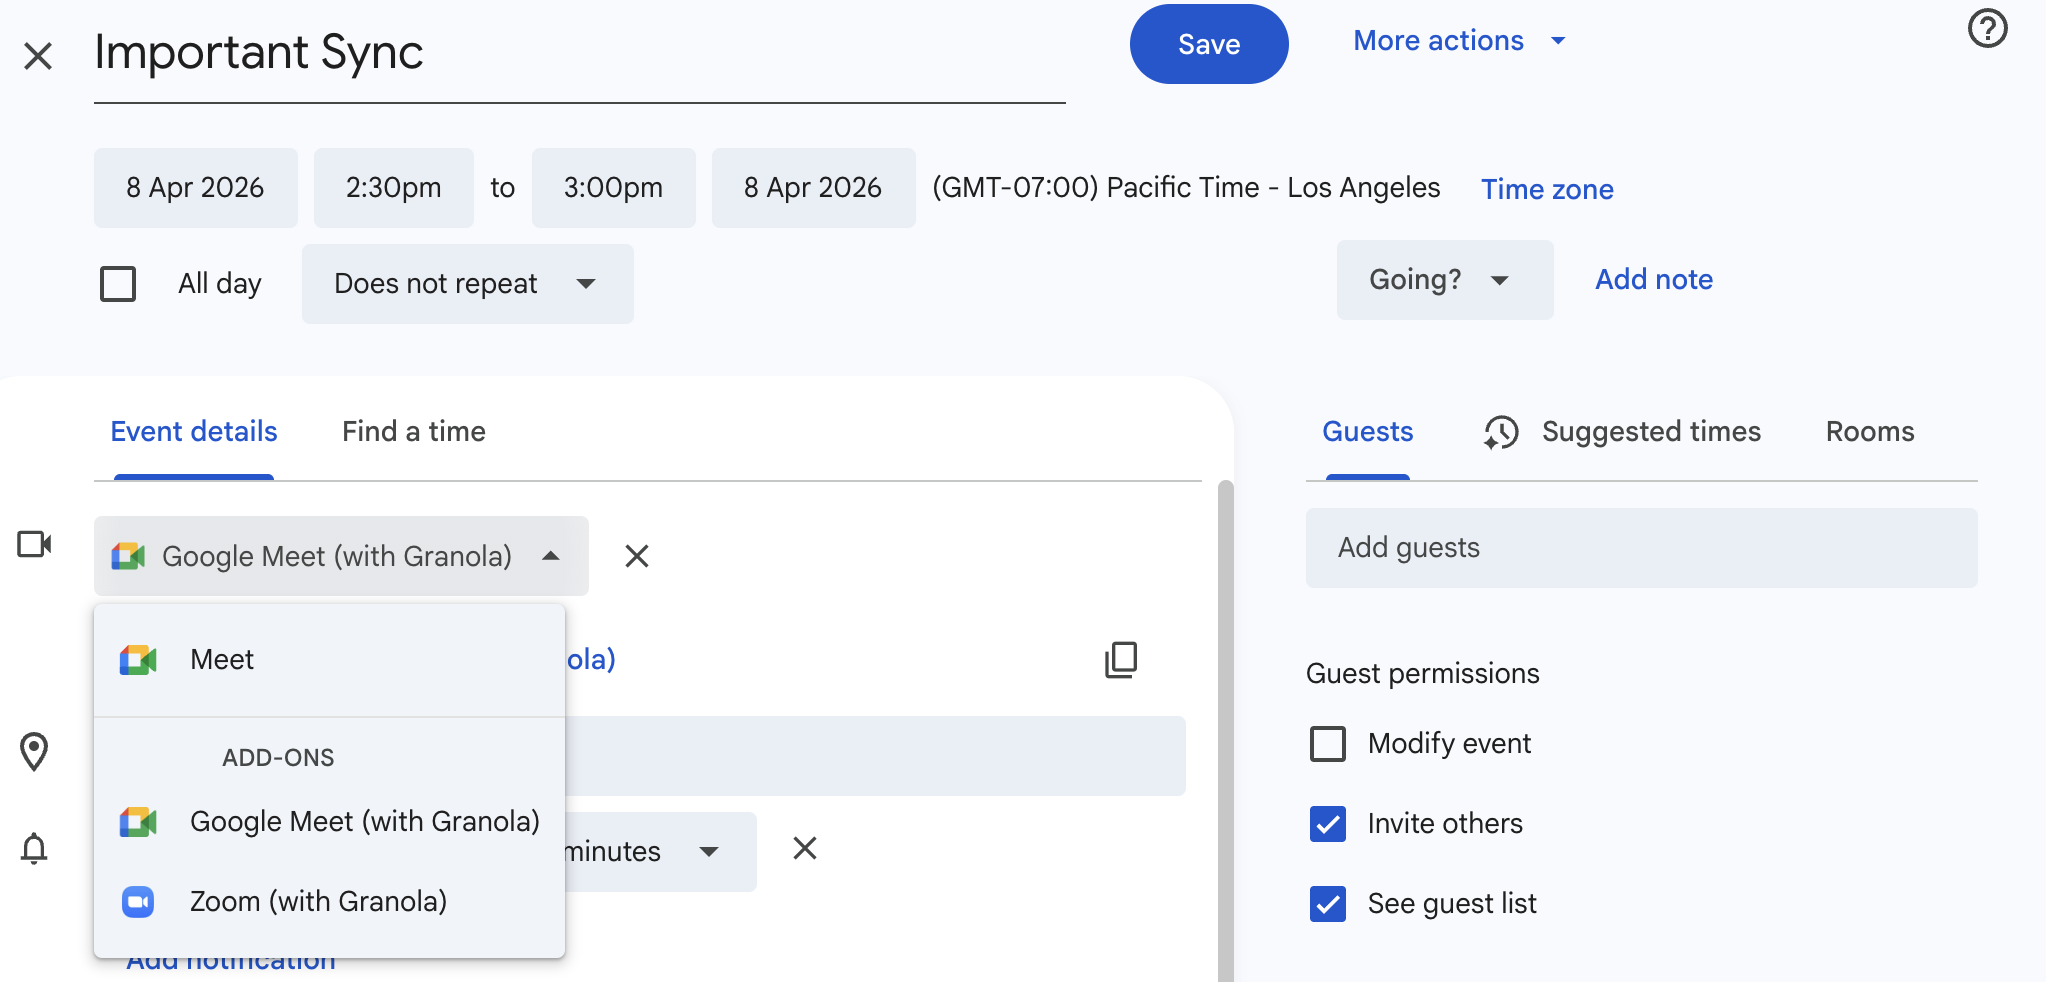This screenshot has height=982, width=2046.
Task: Pick the end date 8 Apr 2026
Action: (814, 188)
